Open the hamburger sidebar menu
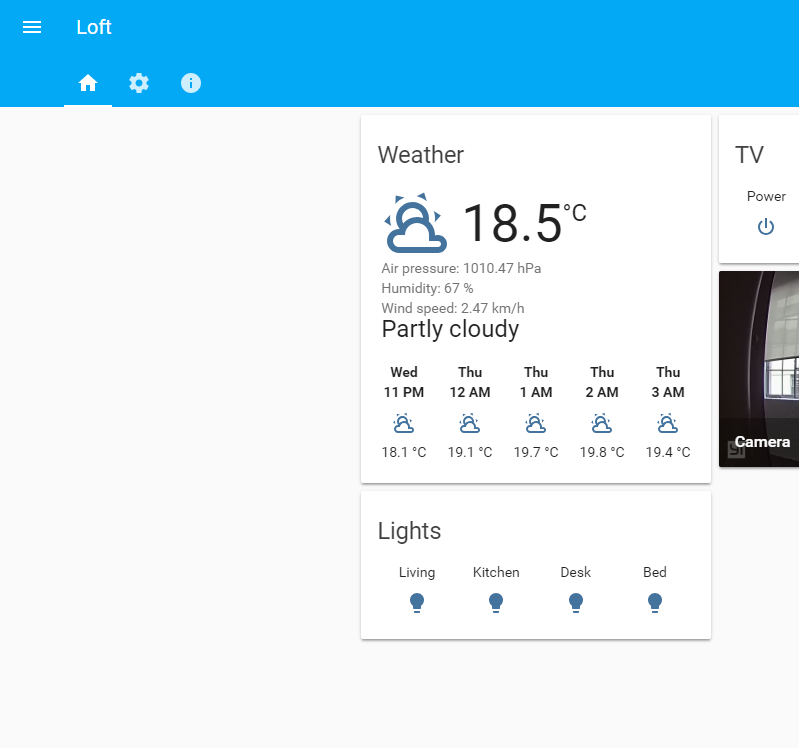Viewport: 799px width, 748px height. 32,27
